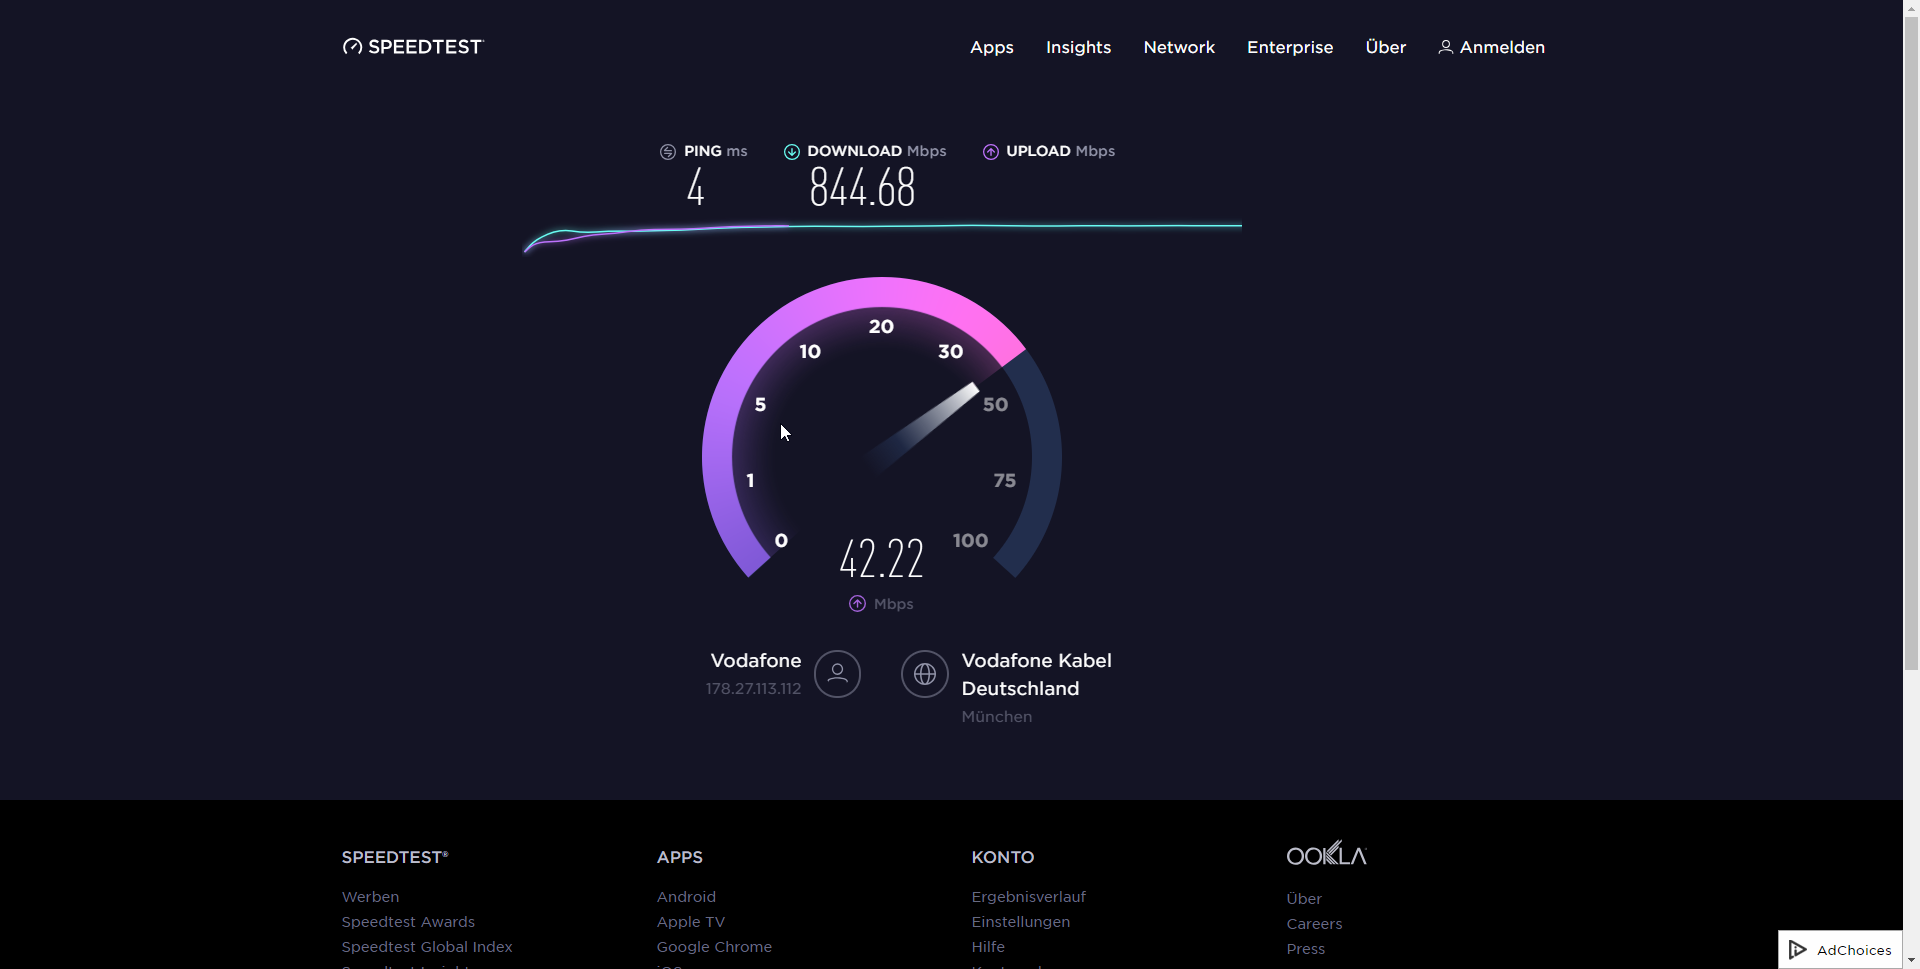Open the Insights menu item
The width and height of the screenshot is (1920, 969).
point(1078,47)
